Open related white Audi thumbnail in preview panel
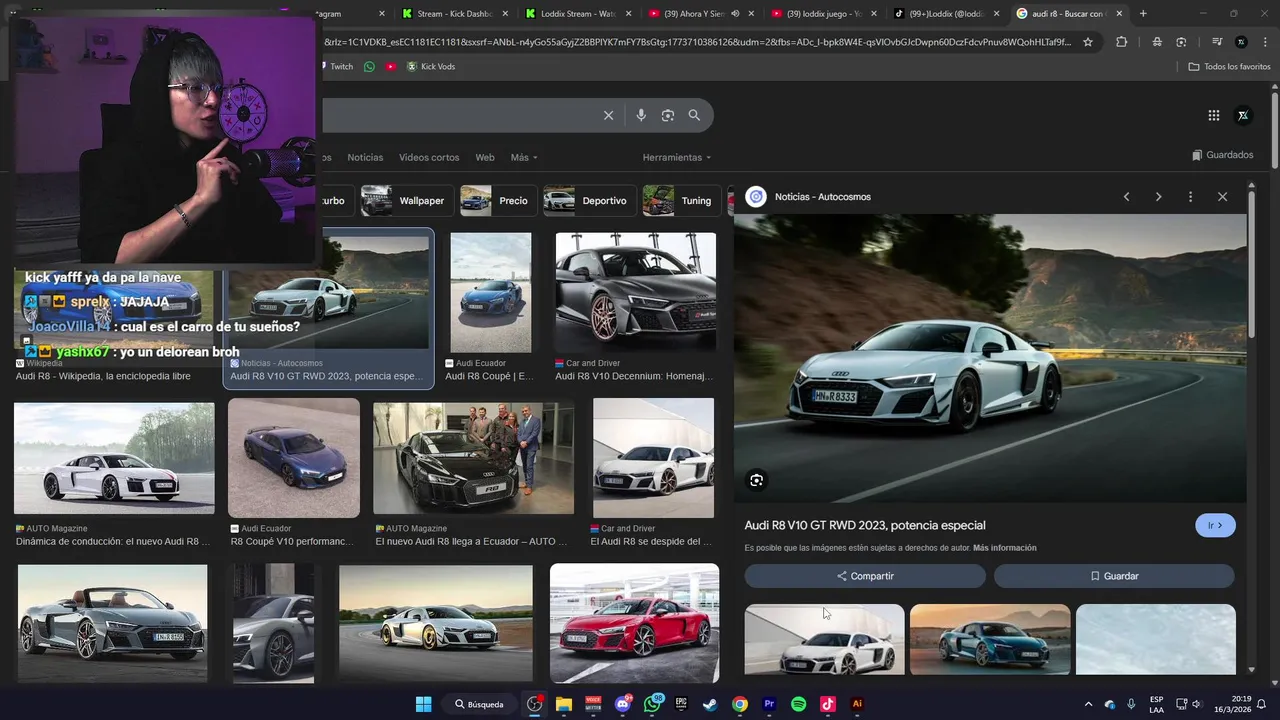The image size is (1280, 720). pos(824,639)
